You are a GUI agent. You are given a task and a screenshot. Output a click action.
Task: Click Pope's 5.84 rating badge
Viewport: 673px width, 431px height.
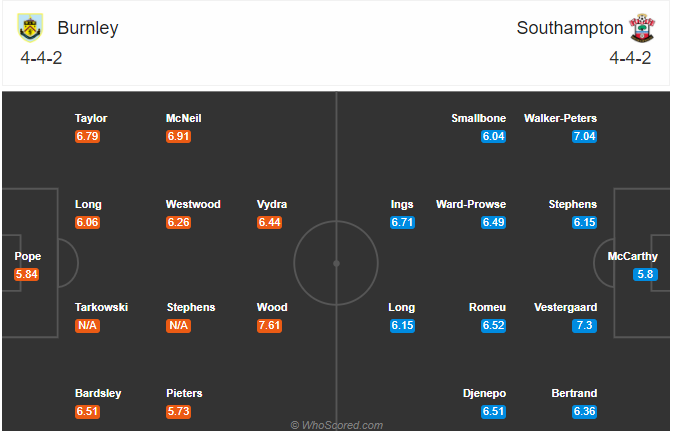tap(27, 274)
